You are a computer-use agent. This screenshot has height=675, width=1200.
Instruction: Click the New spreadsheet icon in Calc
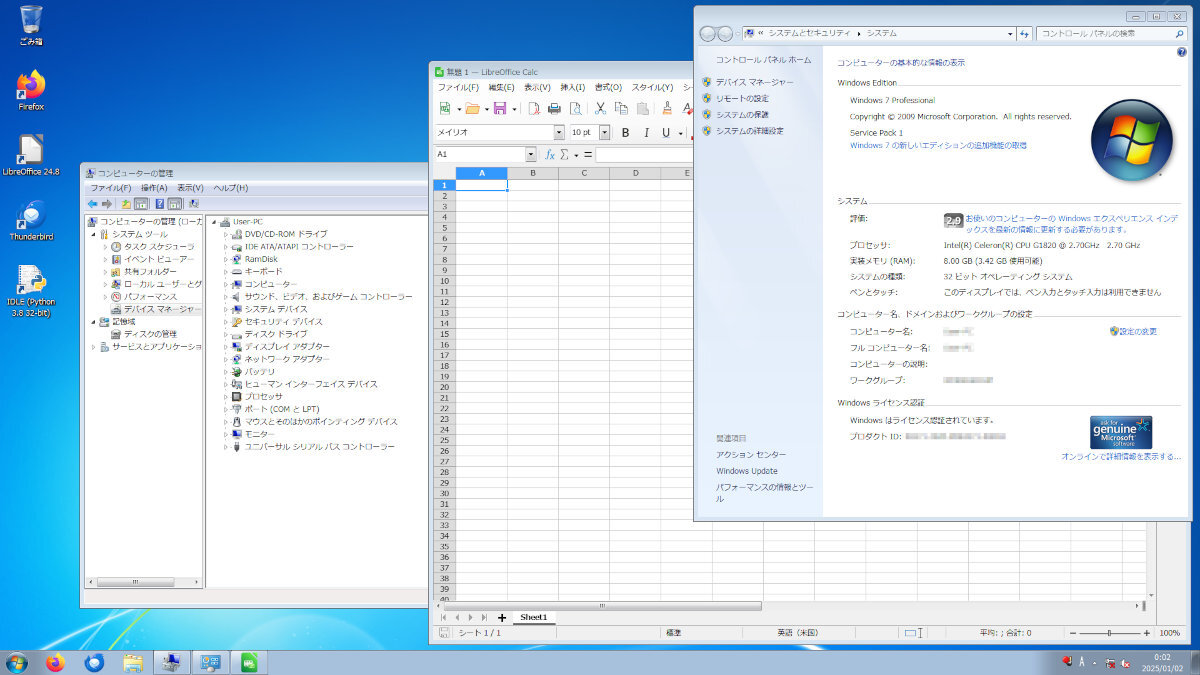(445, 108)
